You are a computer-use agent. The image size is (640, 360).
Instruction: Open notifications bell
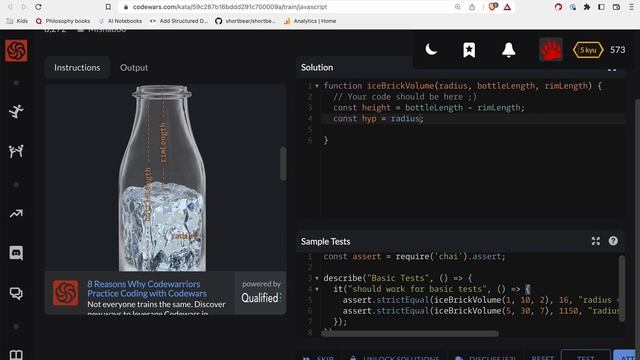[x=508, y=50]
